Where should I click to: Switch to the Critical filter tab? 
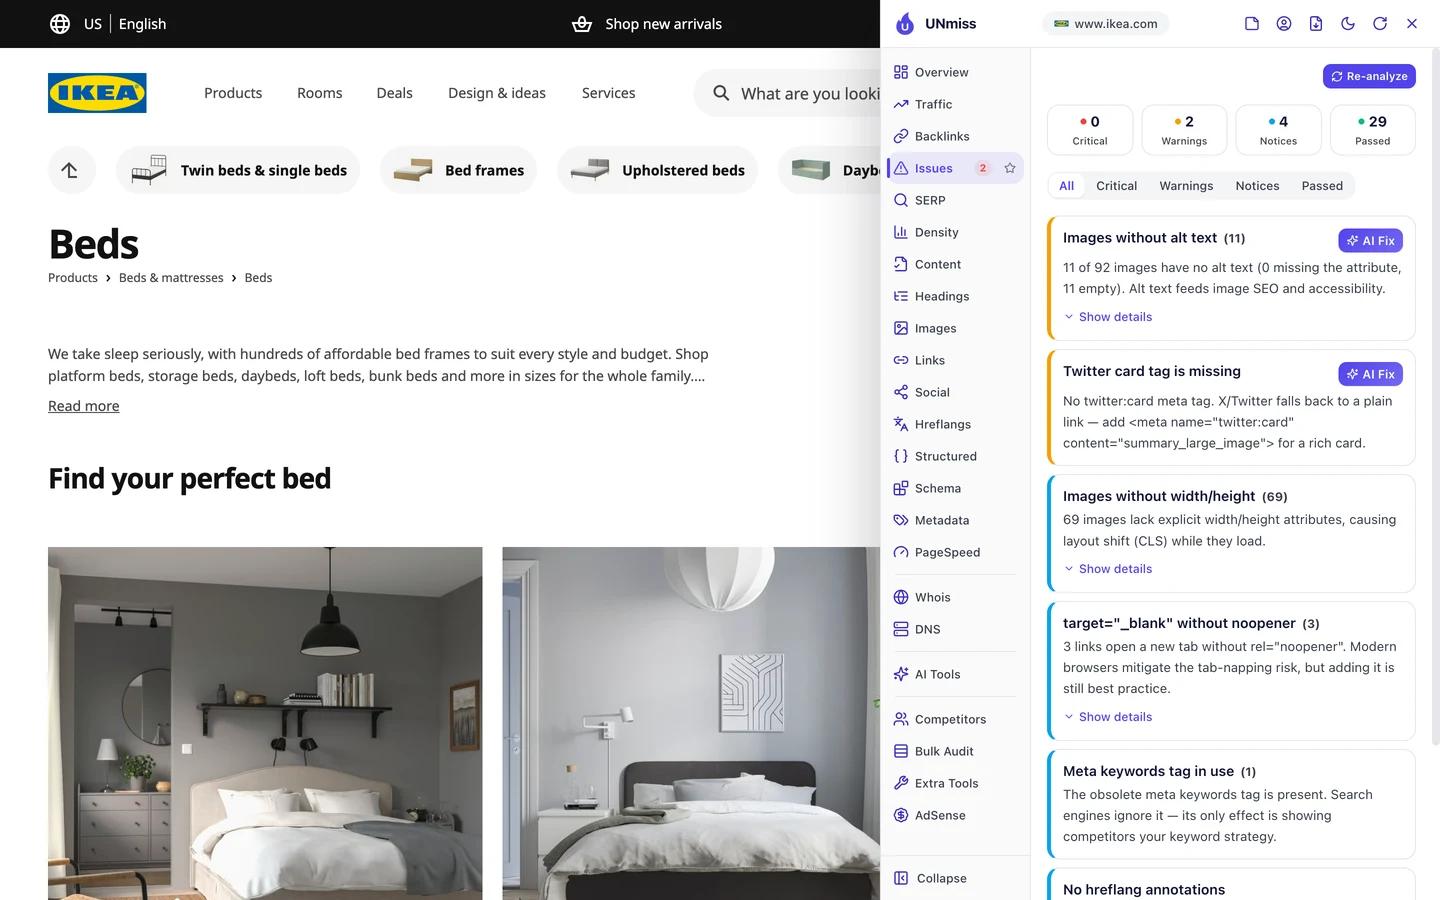tap(1116, 186)
